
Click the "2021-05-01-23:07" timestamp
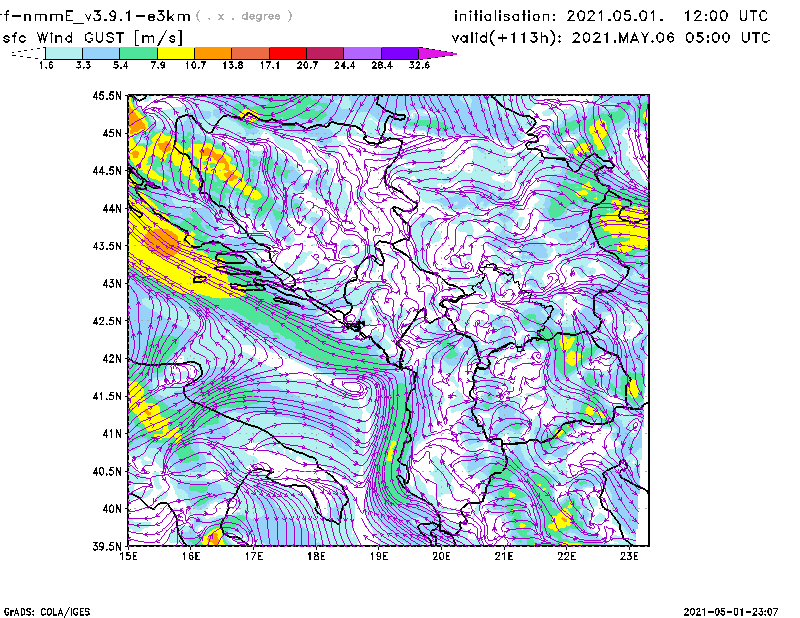pyautogui.click(x=731, y=612)
